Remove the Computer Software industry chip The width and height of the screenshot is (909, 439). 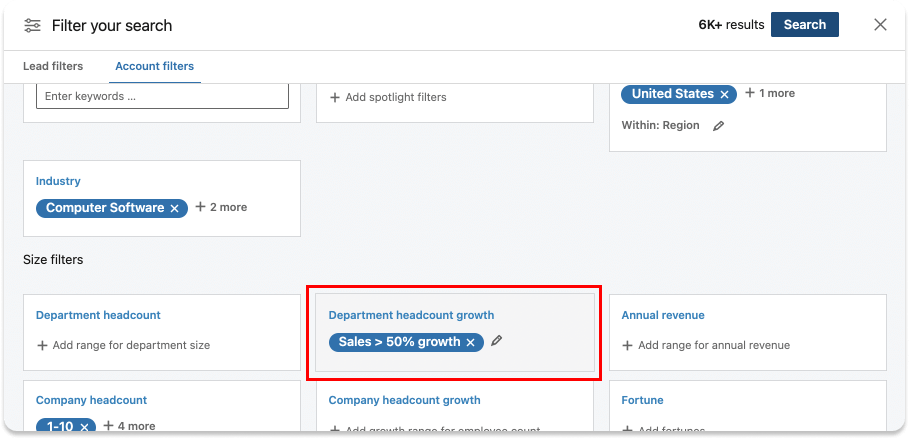coord(174,208)
